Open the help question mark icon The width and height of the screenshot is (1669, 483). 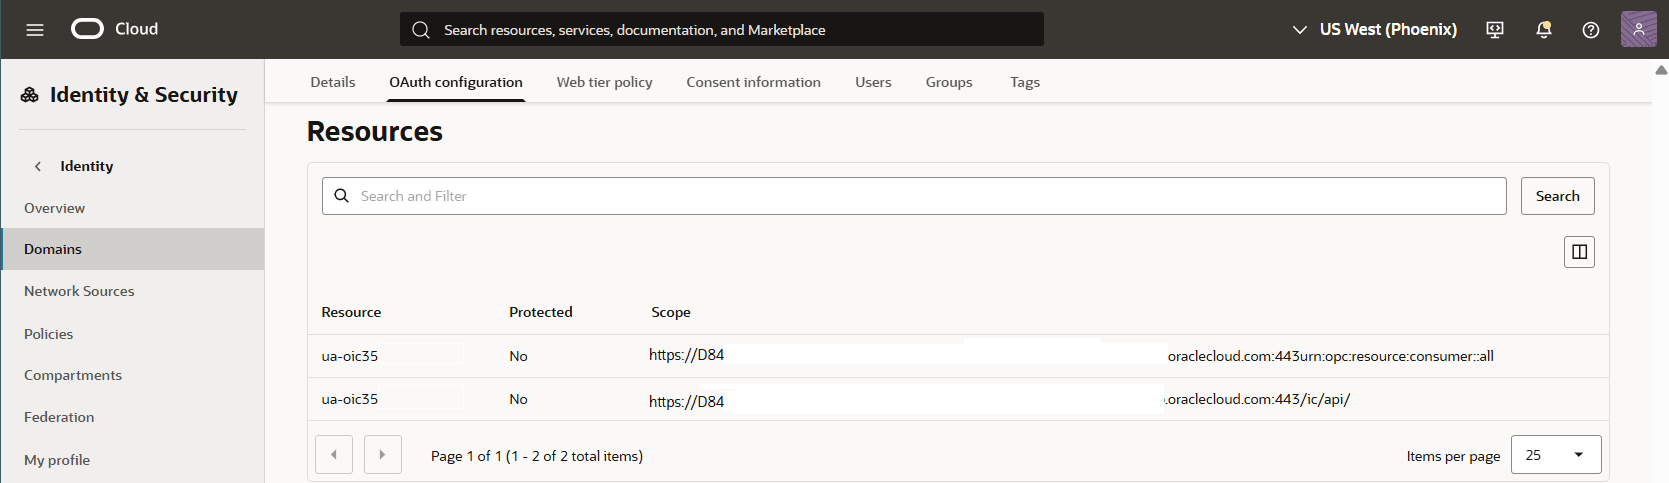[x=1591, y=30]
